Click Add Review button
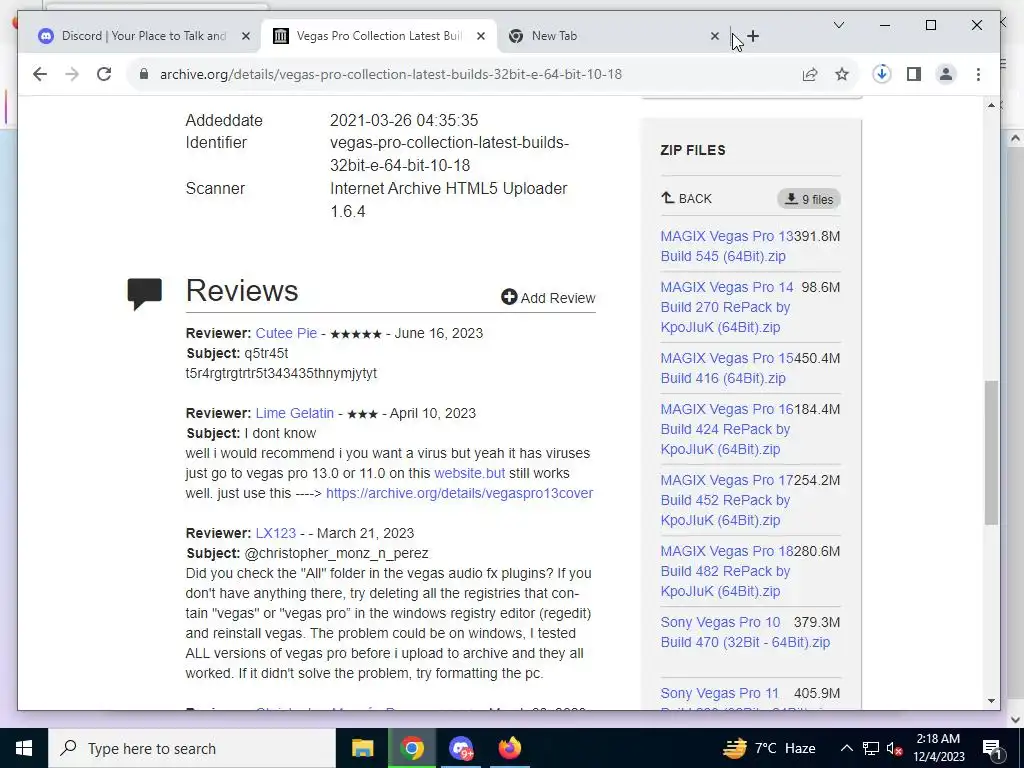Viewport: 1024px width, 768px height. pos(548,298)
